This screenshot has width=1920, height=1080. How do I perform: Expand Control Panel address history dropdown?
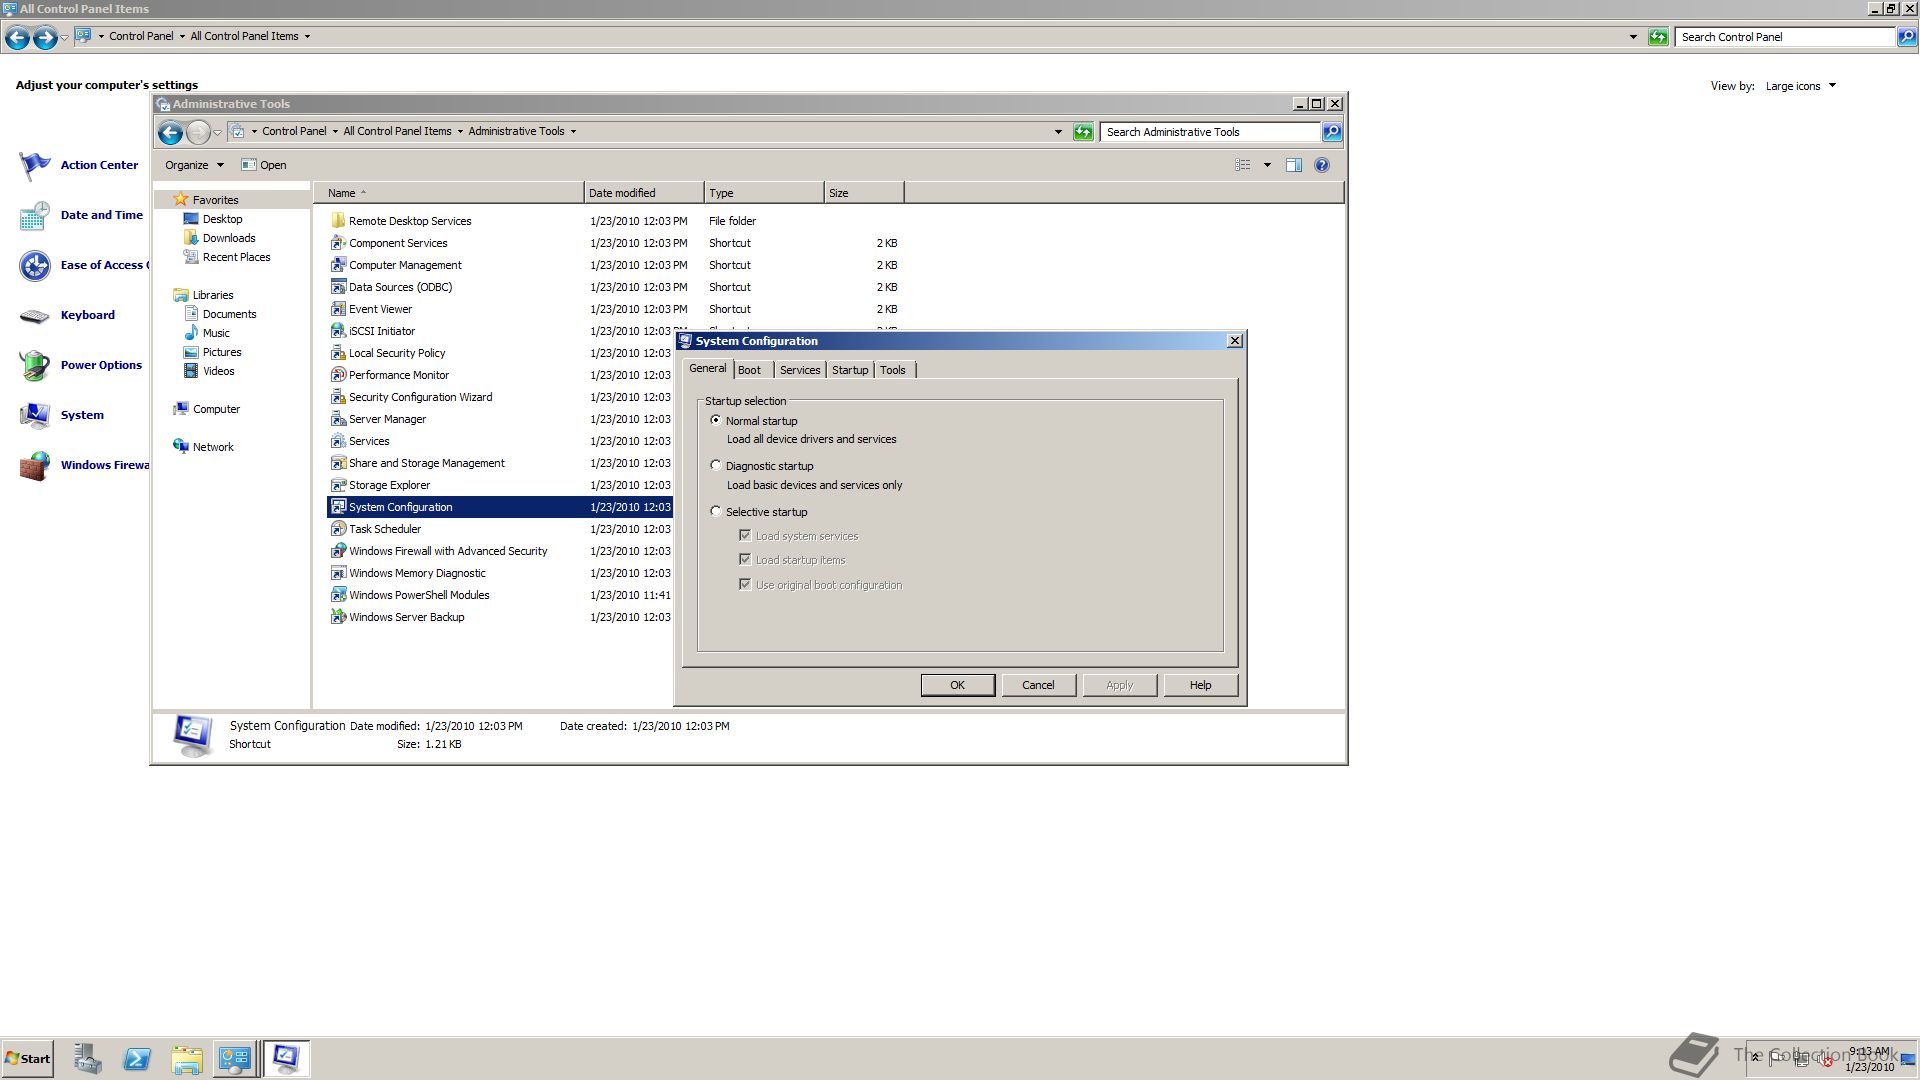[1633, 37]
